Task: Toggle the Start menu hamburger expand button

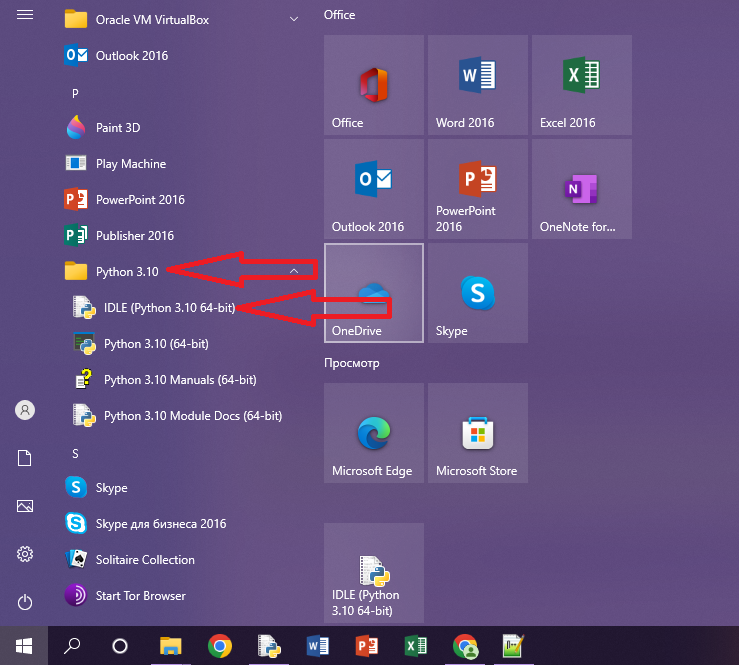Action: pos(25,15)
